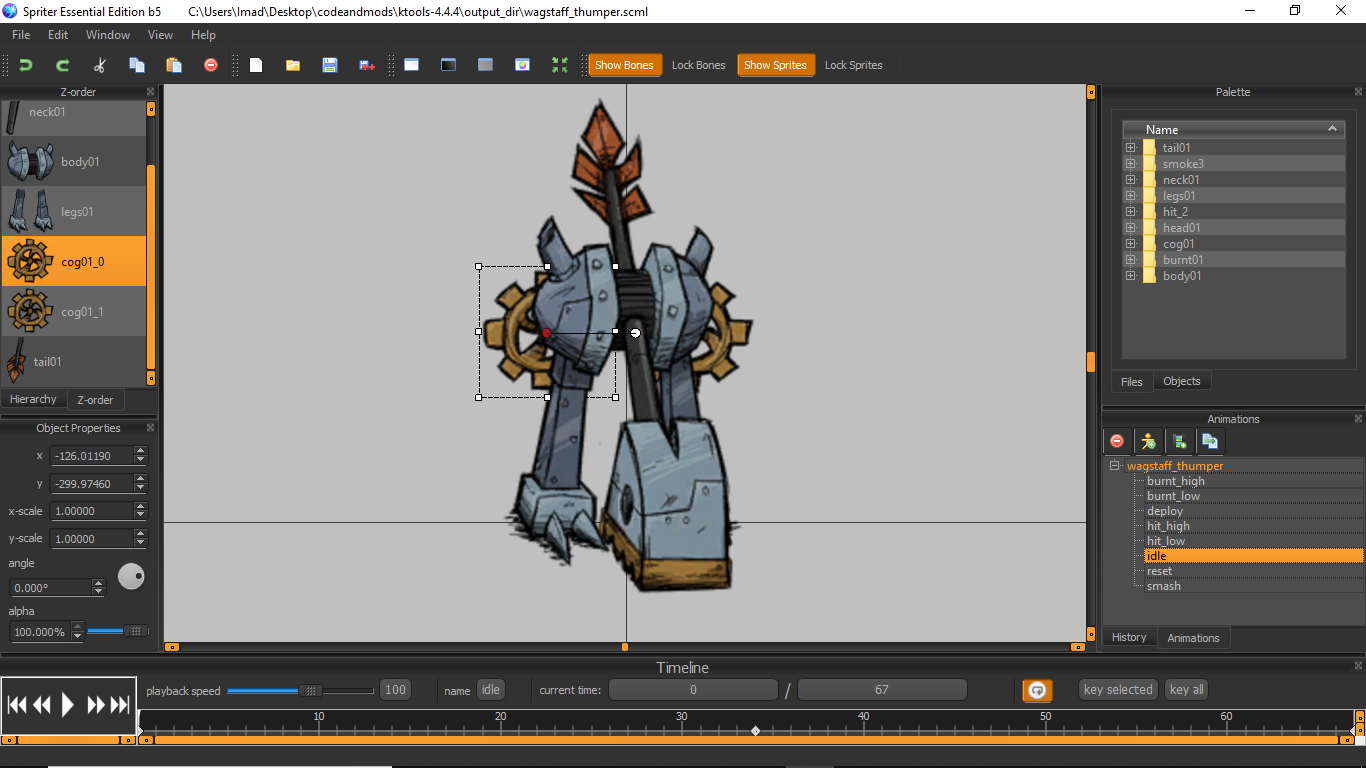Collapse the wagstaff_thumper entity tree
Viewport: 1366px width, 768px height.
coord(1114,466)
